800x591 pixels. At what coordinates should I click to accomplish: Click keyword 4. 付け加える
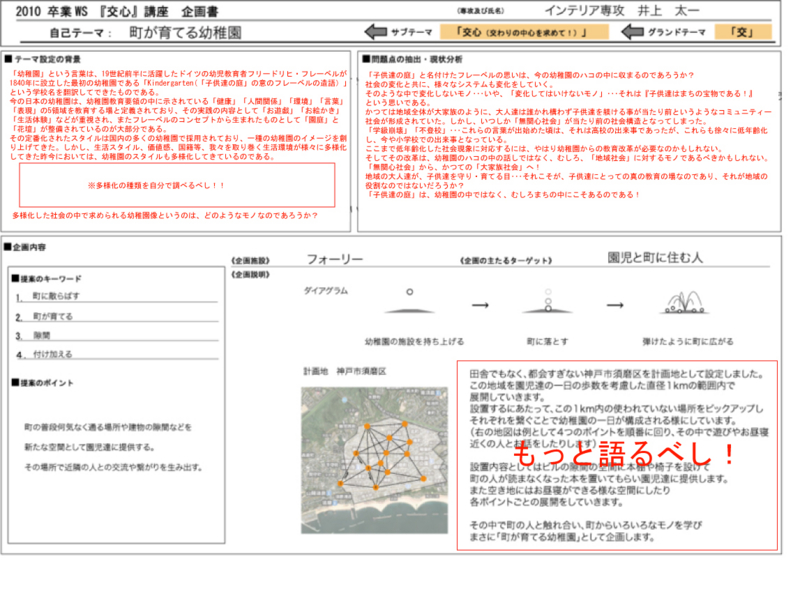[x=44, y=354]
